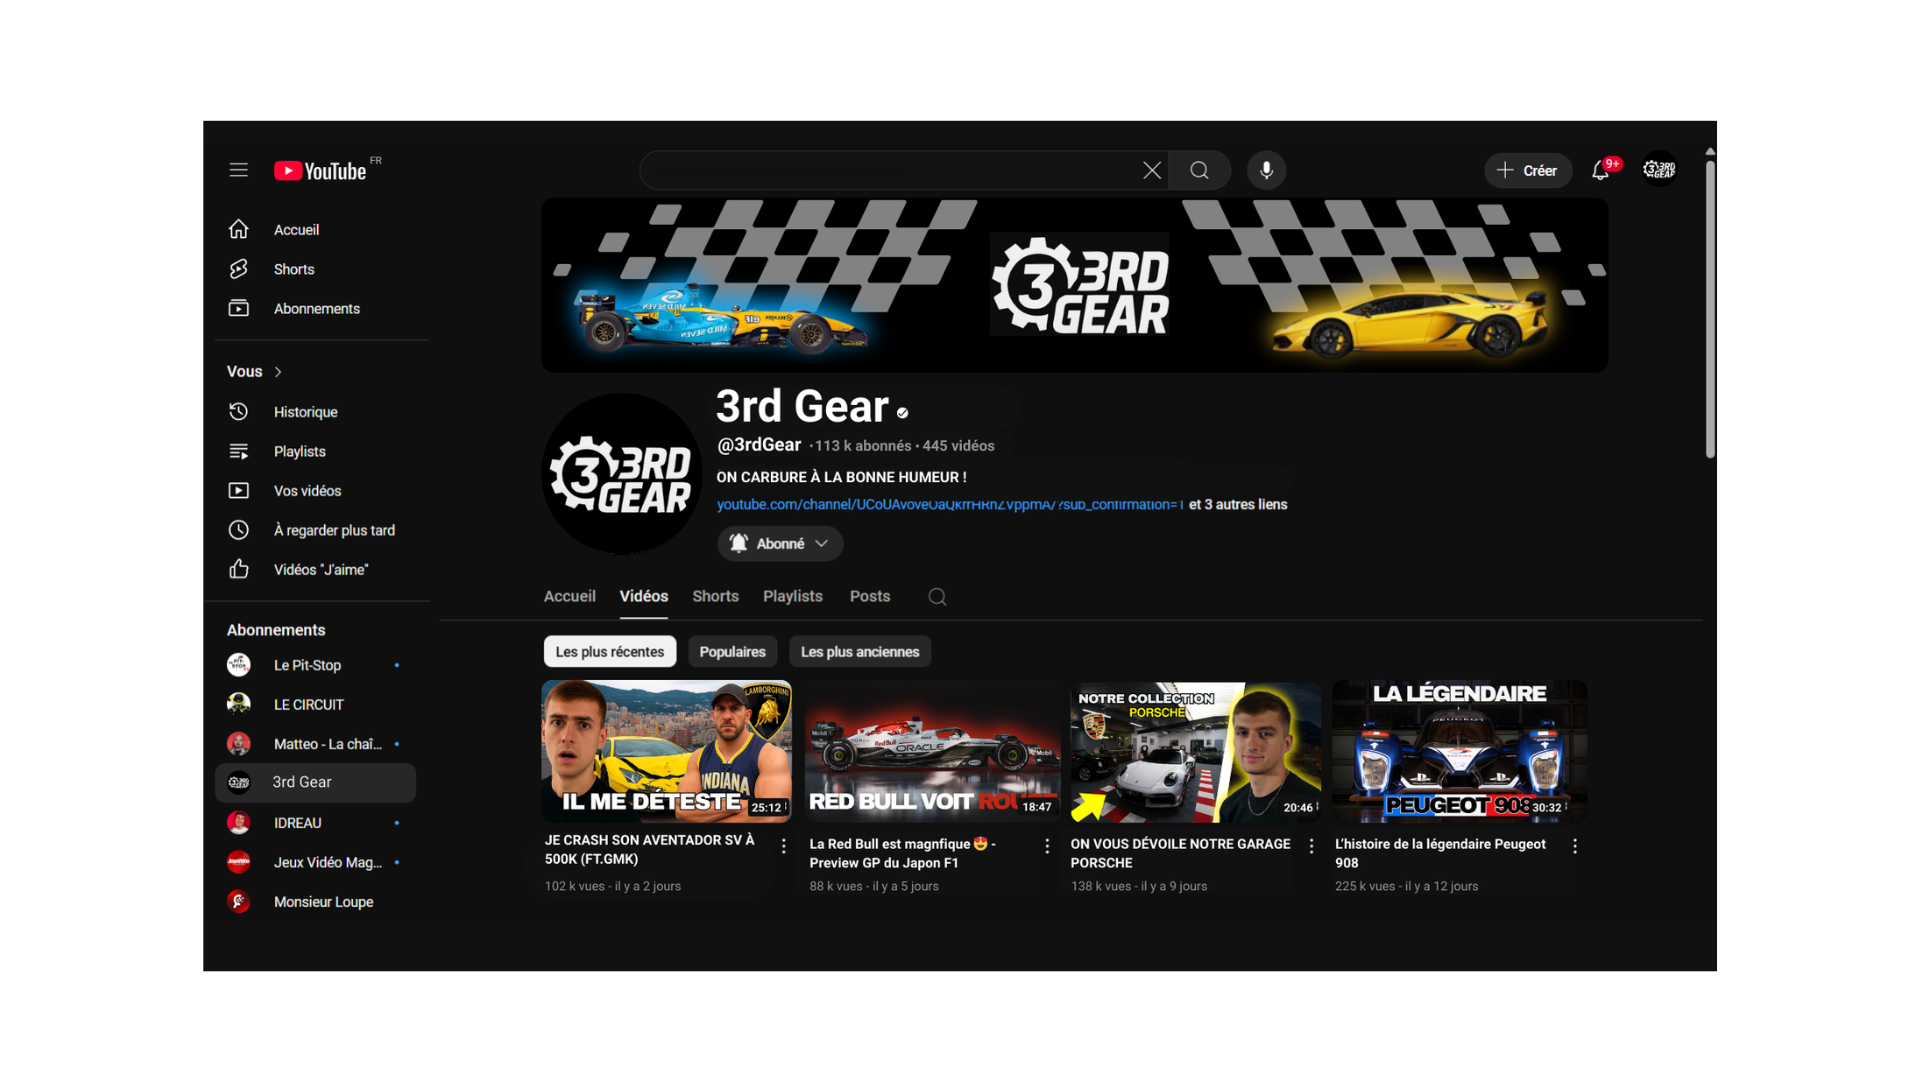1920x1080 pixels.
Task: Open options menu for Aventador video
Action: (784, 846)
